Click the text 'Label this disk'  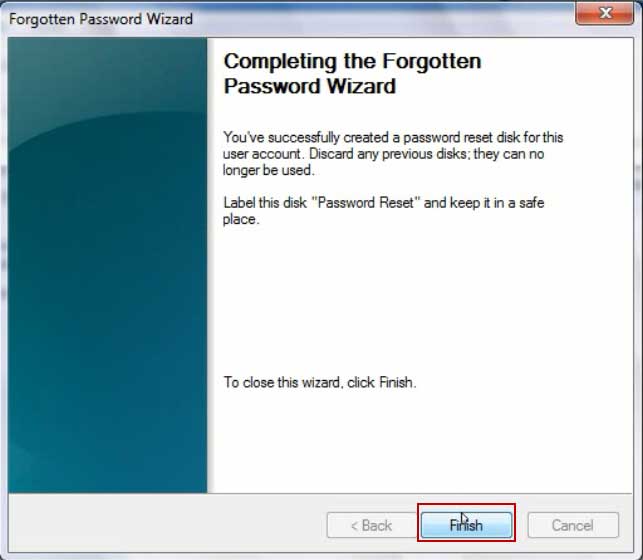[x=265, y=203]
